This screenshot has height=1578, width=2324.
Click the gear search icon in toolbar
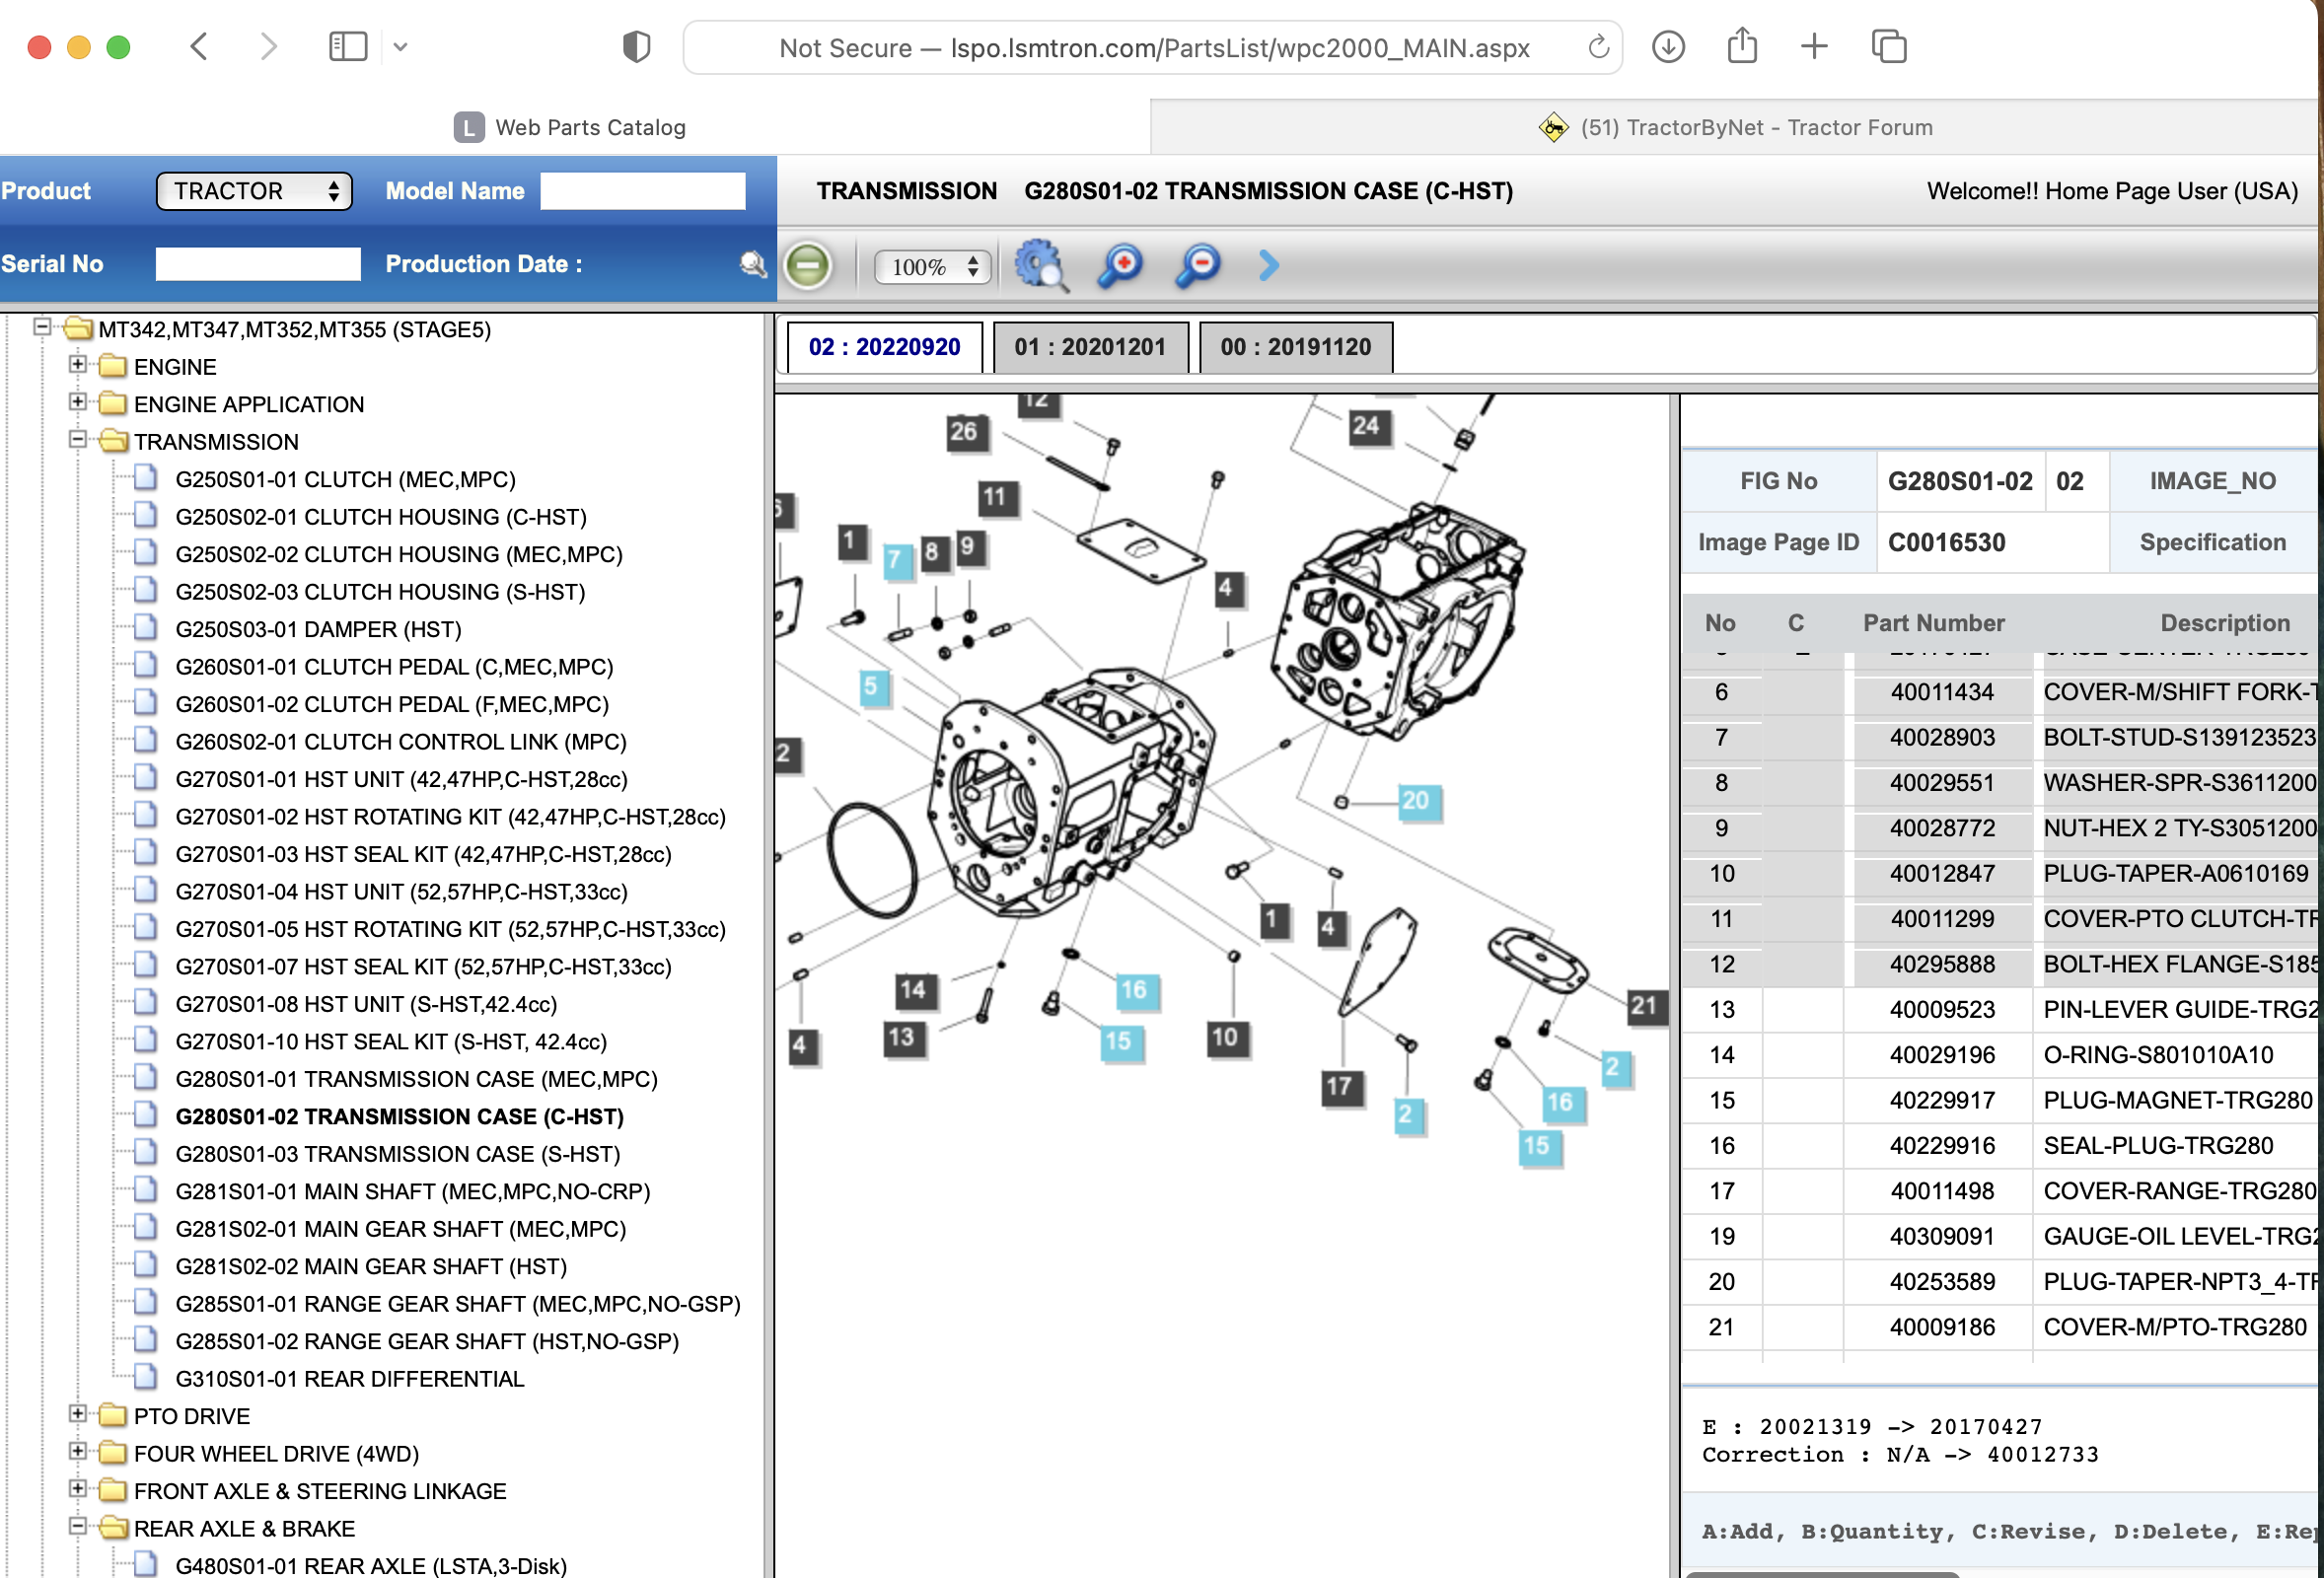coord(1040,266)
